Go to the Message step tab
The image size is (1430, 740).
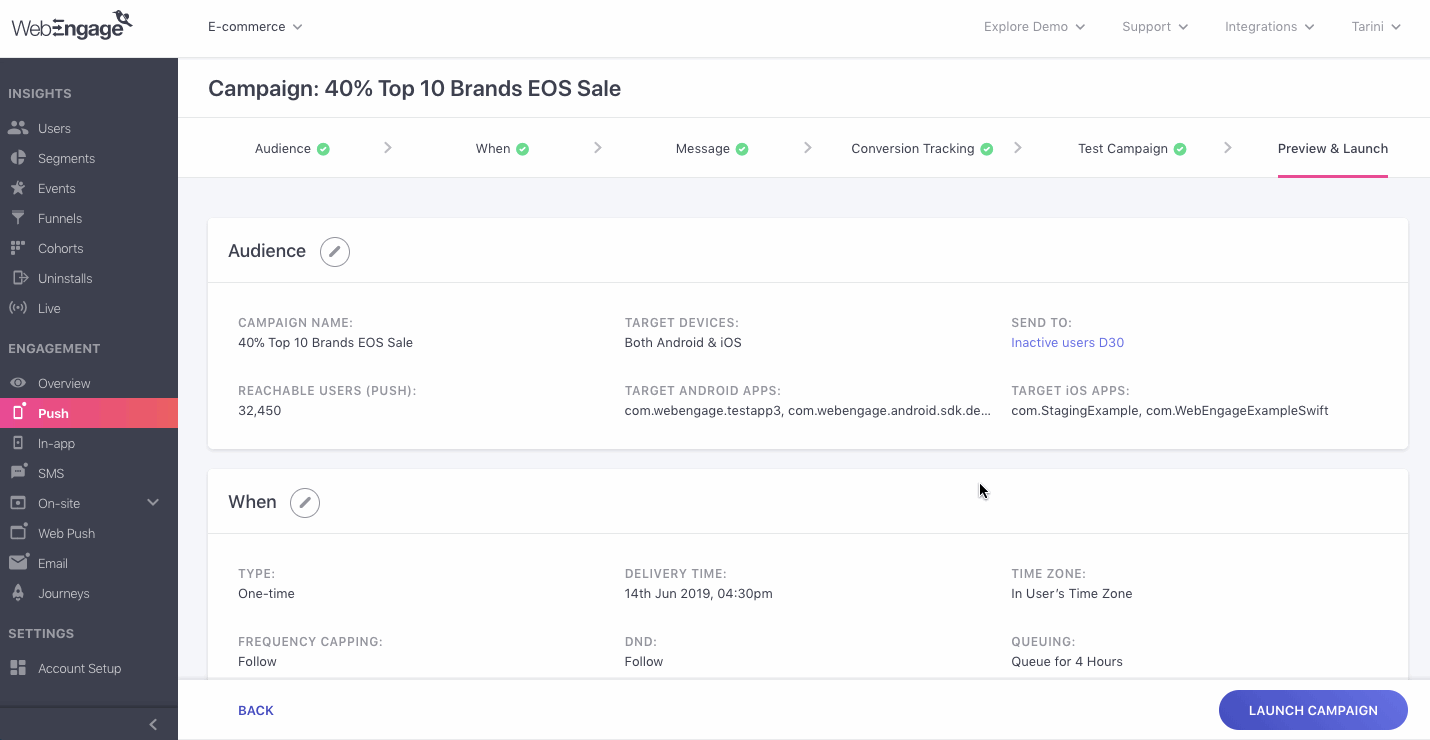click(x=712, y=148)
